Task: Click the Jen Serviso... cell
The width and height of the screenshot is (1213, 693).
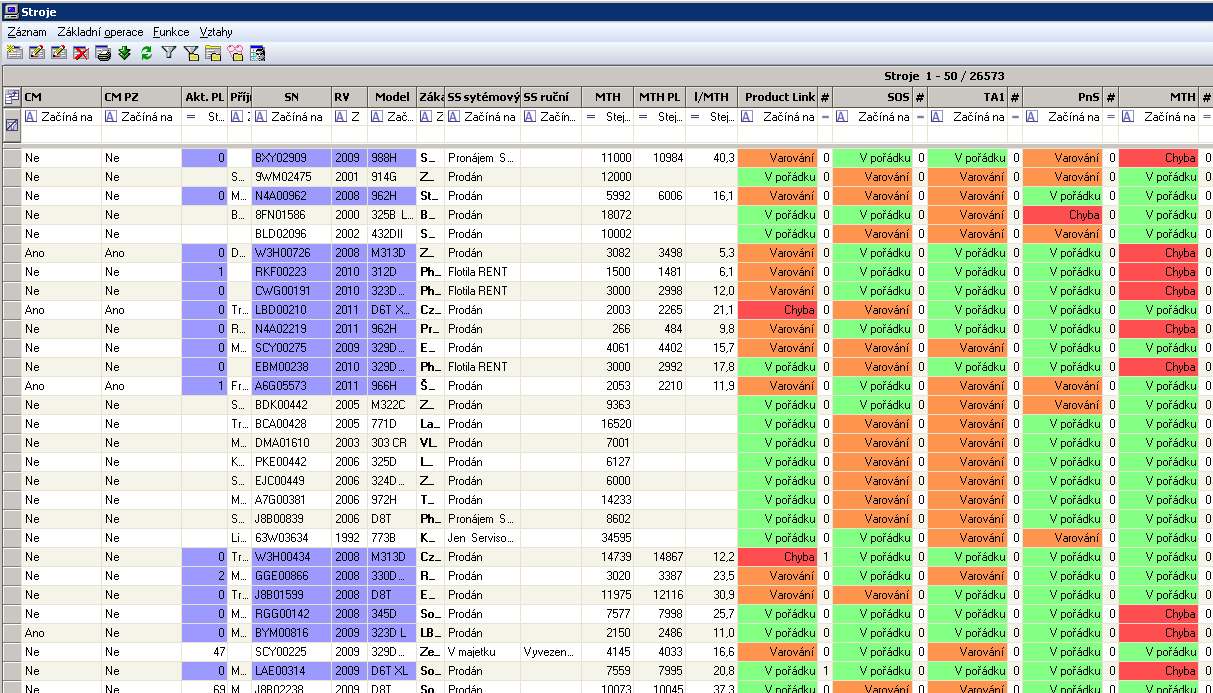Action: pos(482,538)
